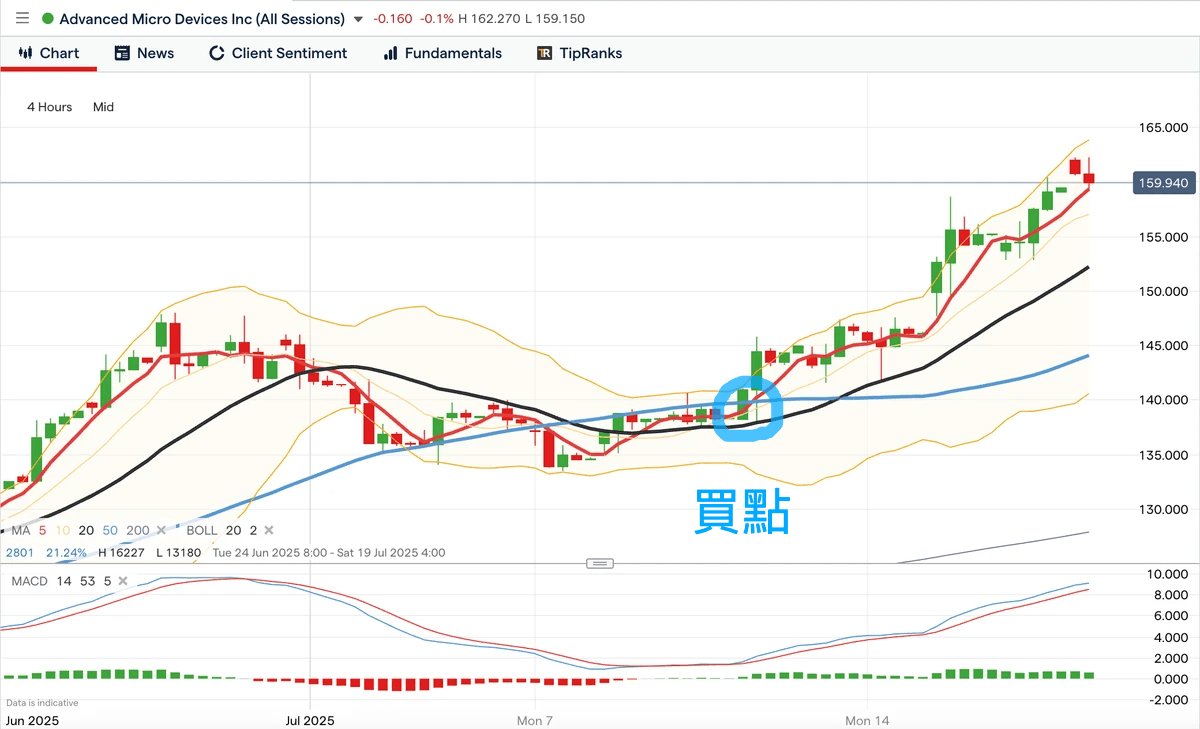Select the blue MA 50 period value
1200x729 pixels.
(110, 530)
